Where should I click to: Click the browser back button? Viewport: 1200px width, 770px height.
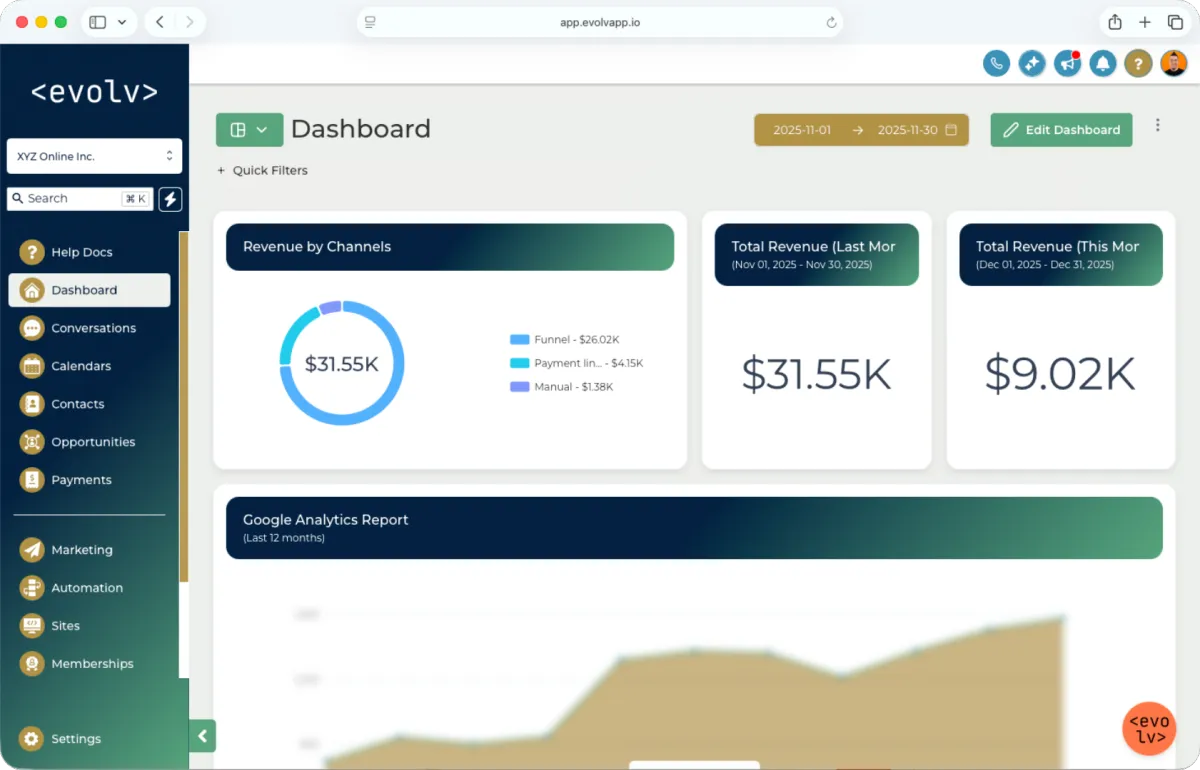pyautogui.click(x=160, y=22)
